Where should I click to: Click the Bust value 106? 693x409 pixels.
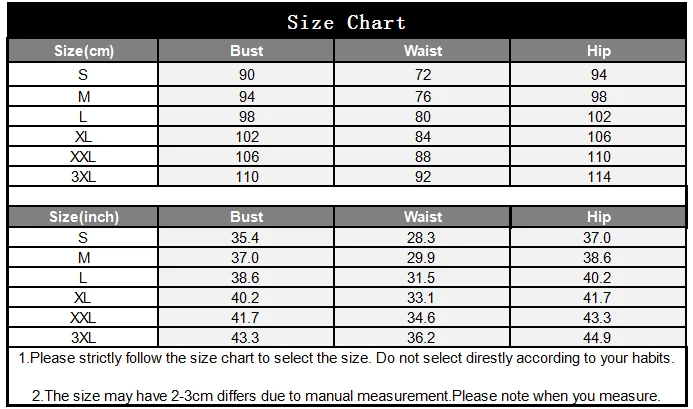click(x=247, y=157)
